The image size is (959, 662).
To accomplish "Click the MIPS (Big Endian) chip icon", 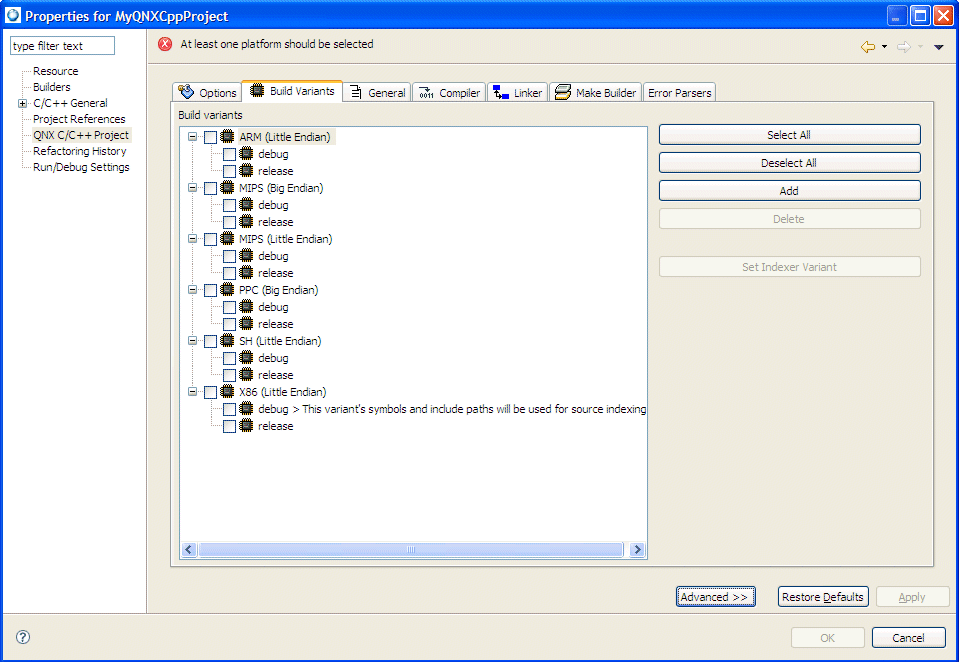I will tap(228, 188).
